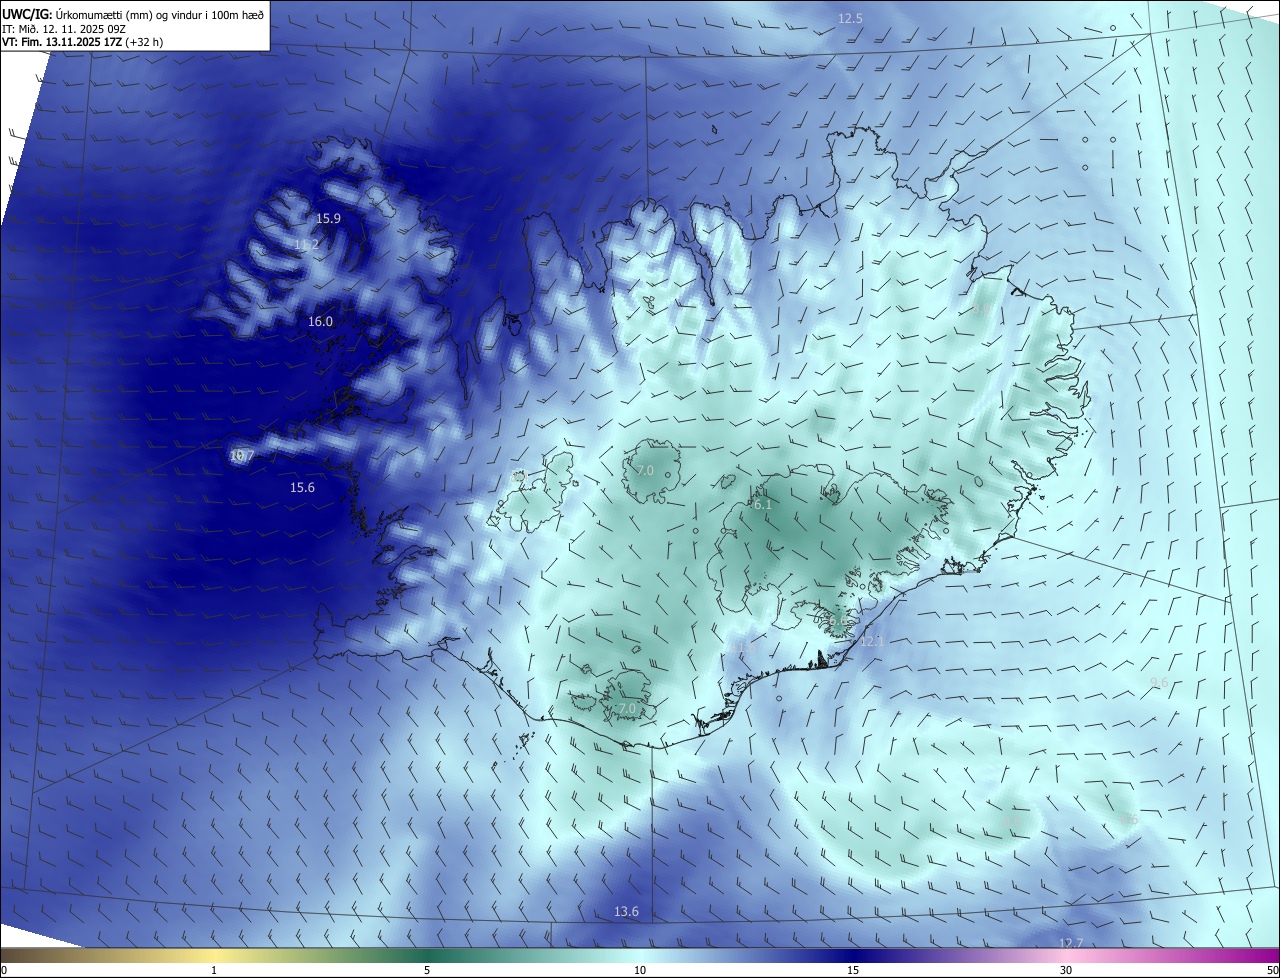Click the 0 tick label on color scale
Image resolution: width=1280 pixels, height=978 pixels.
(4, 970)
